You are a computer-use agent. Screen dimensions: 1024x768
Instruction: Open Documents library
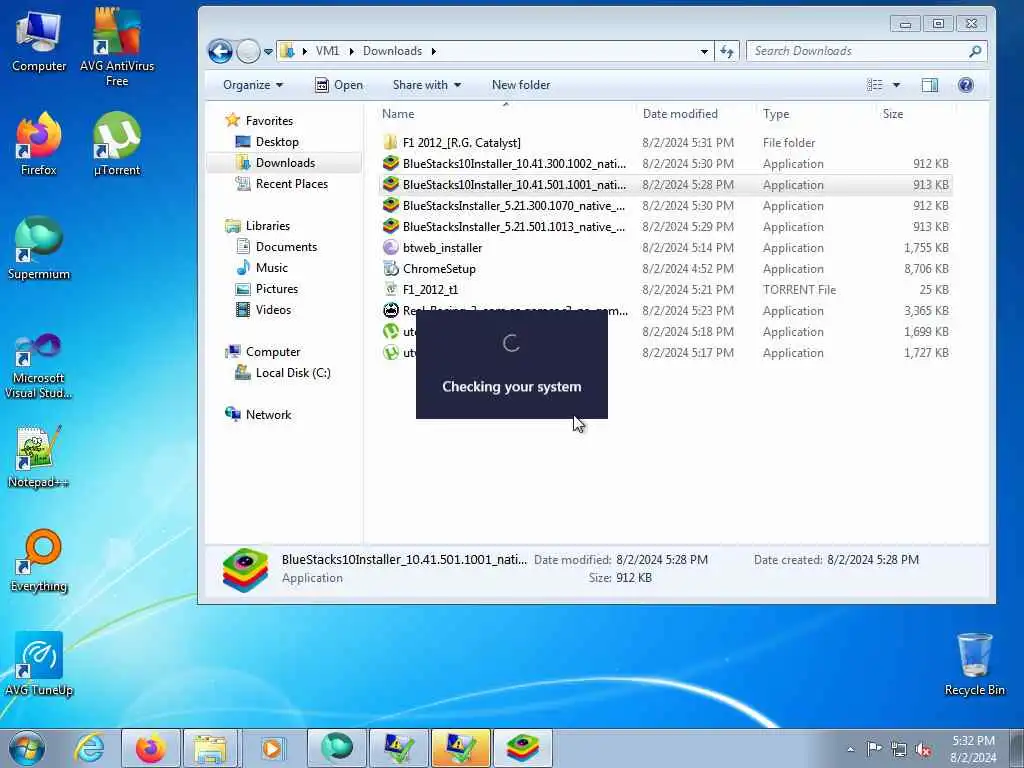(286, 246)
